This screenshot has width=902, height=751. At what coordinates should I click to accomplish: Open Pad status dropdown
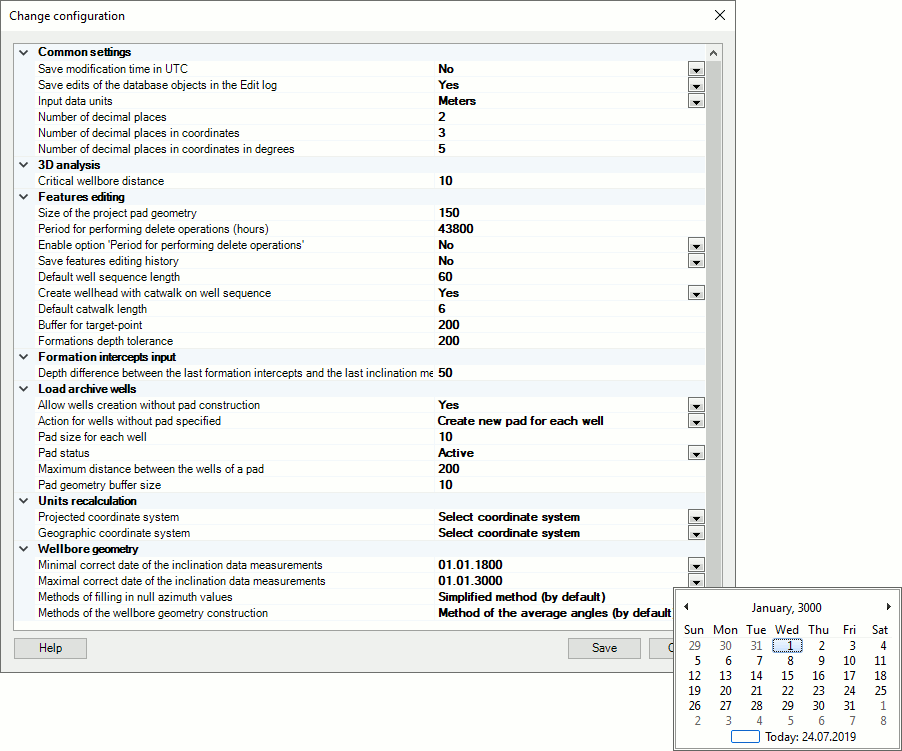click(696, 454)
